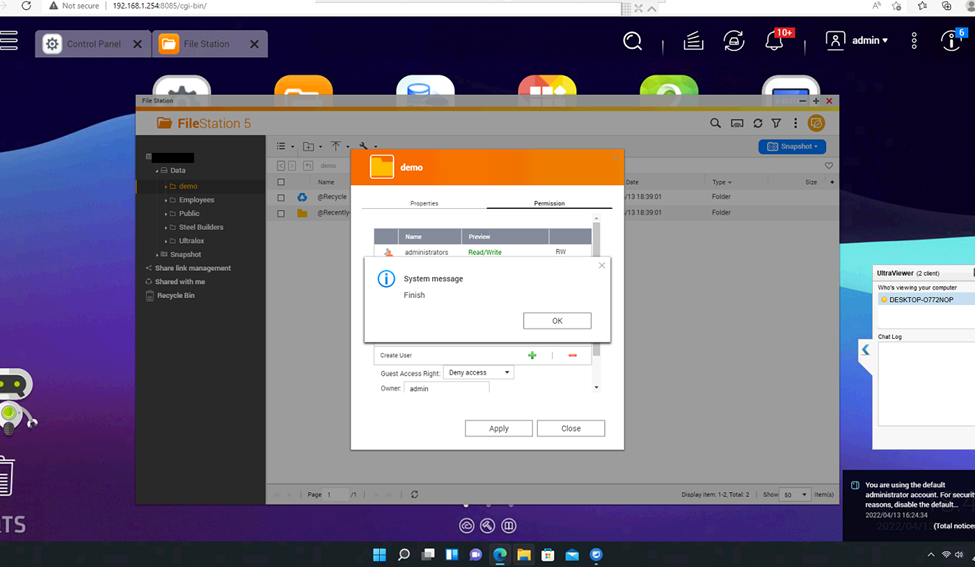Screen dimensions: 975x567
Task: Open the File Station filter icon
Action: 776,123
